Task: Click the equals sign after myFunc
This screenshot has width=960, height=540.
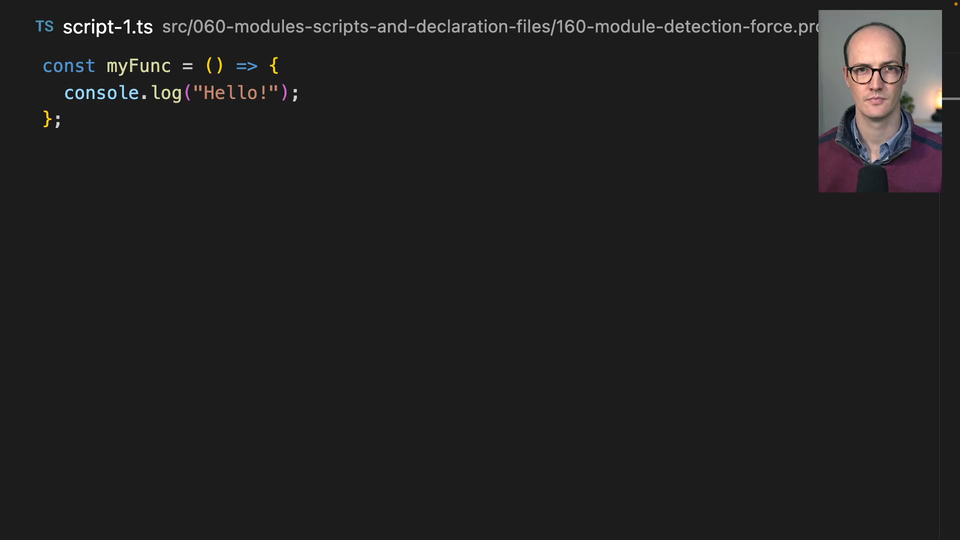Action: [187, 66]
